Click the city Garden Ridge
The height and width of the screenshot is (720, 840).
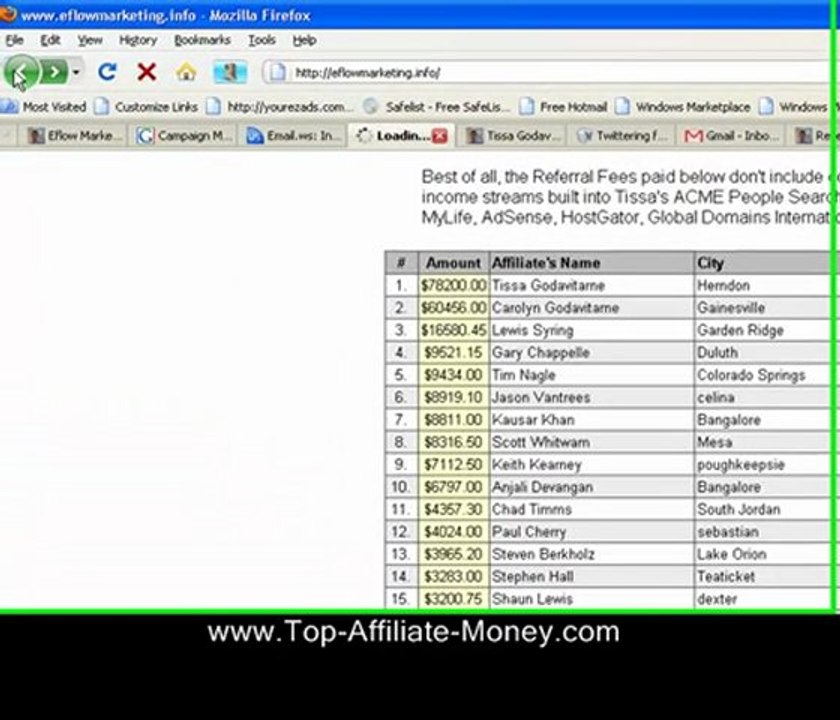coord(740,331)
